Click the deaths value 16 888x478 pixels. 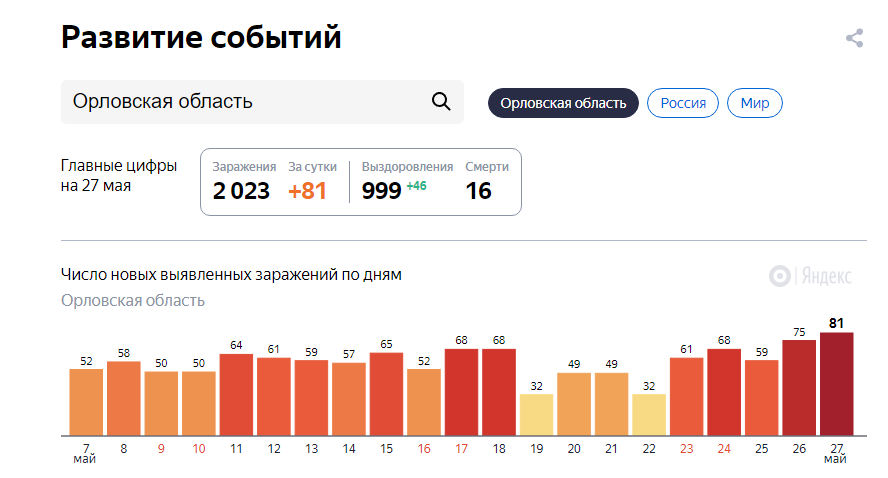point(479,191)
